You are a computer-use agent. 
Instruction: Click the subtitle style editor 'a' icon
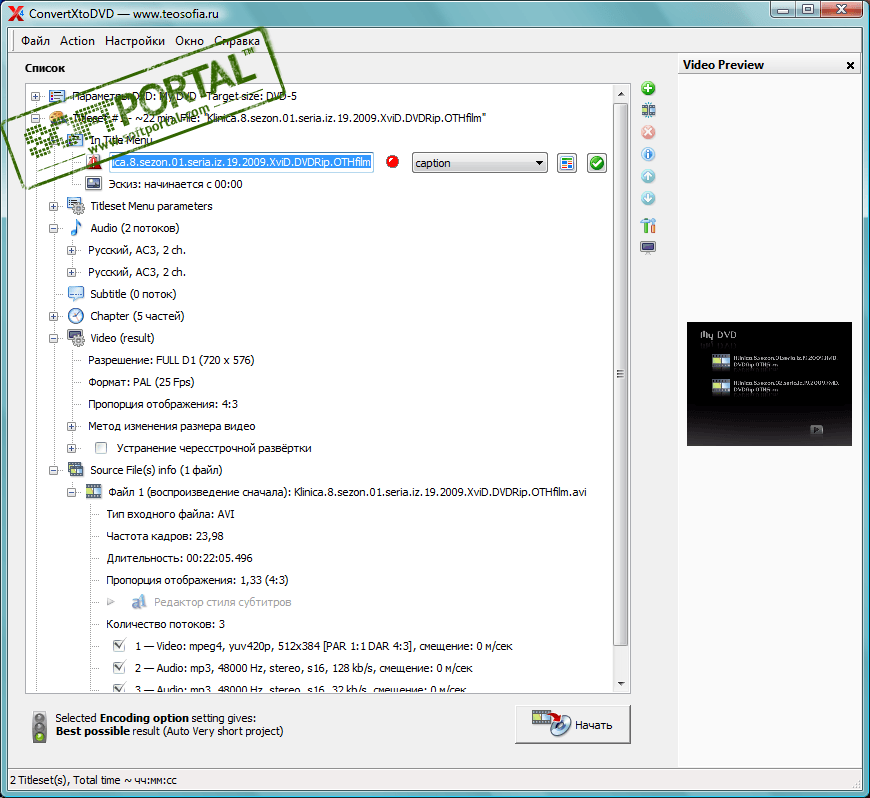coord(139,602)
